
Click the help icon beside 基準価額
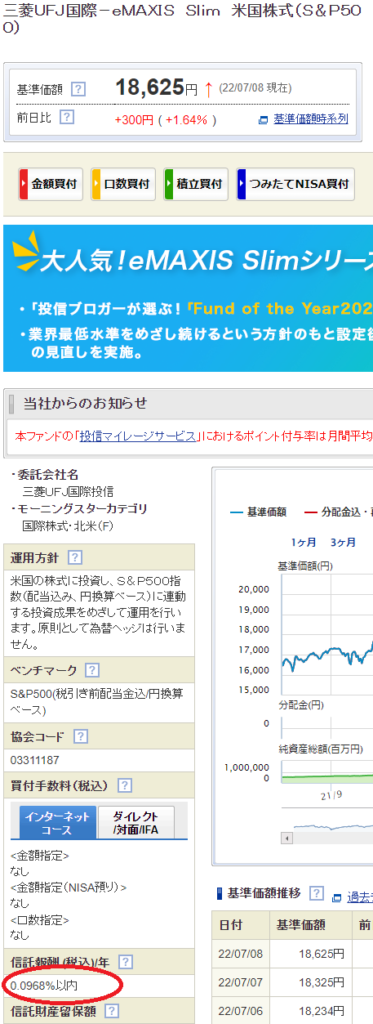coord(78,89)
